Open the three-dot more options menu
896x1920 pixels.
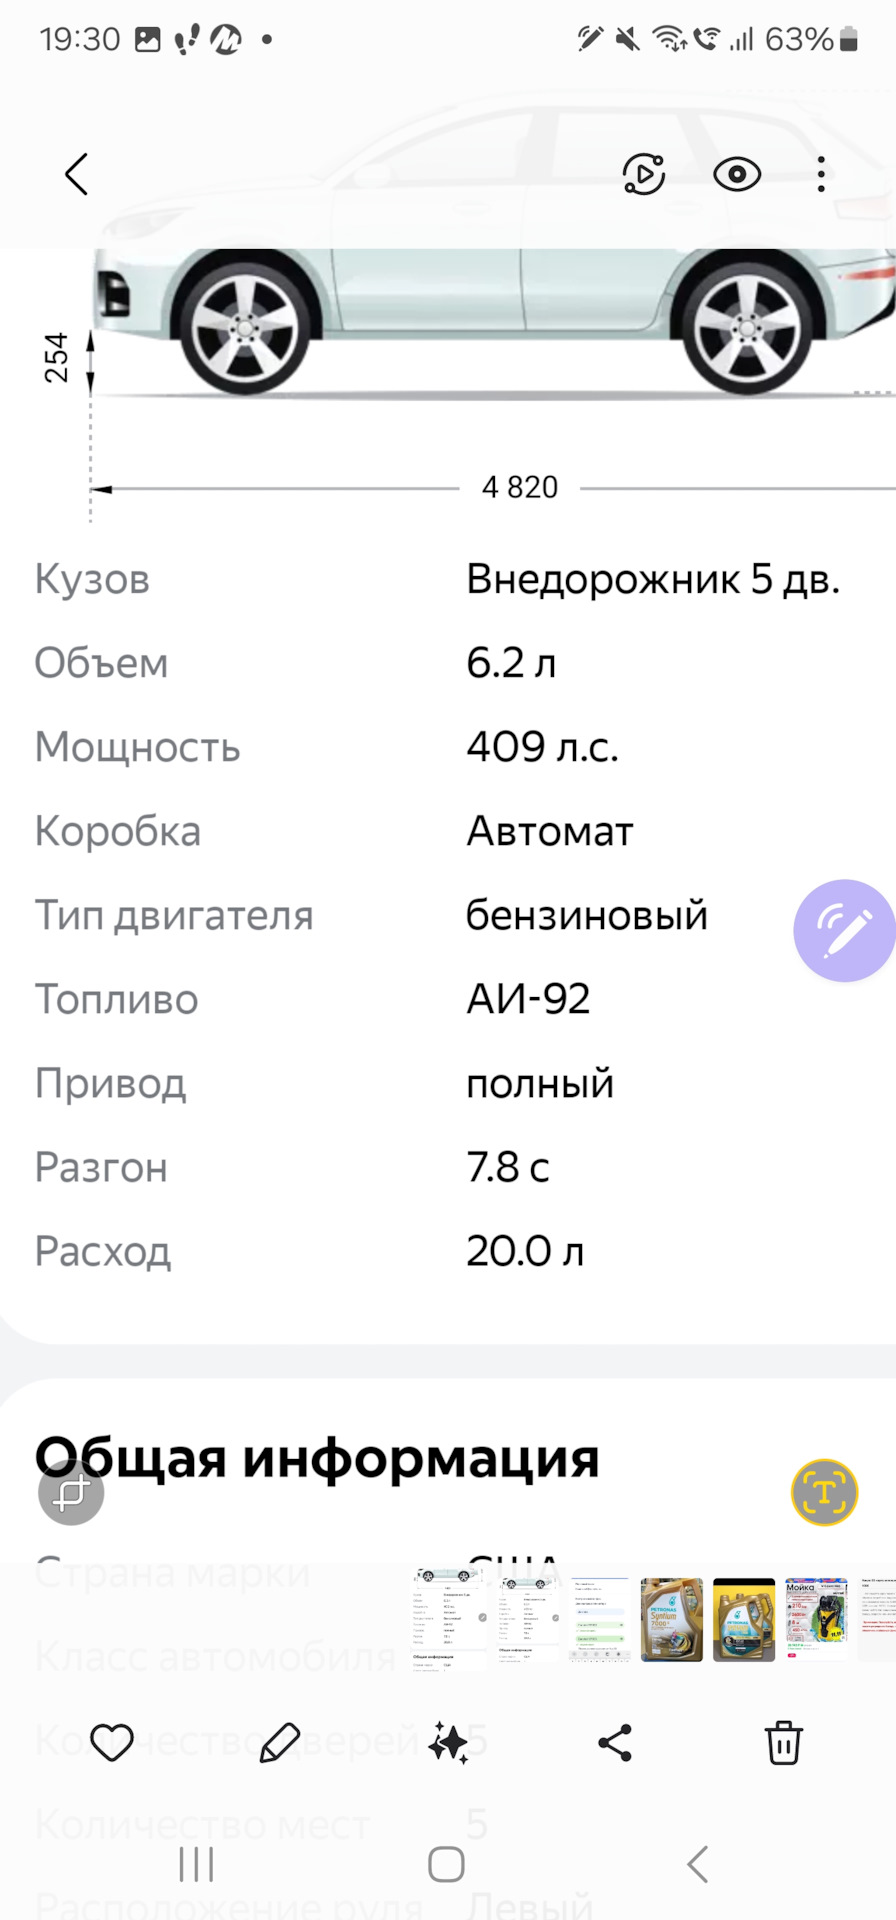point(821,175)
